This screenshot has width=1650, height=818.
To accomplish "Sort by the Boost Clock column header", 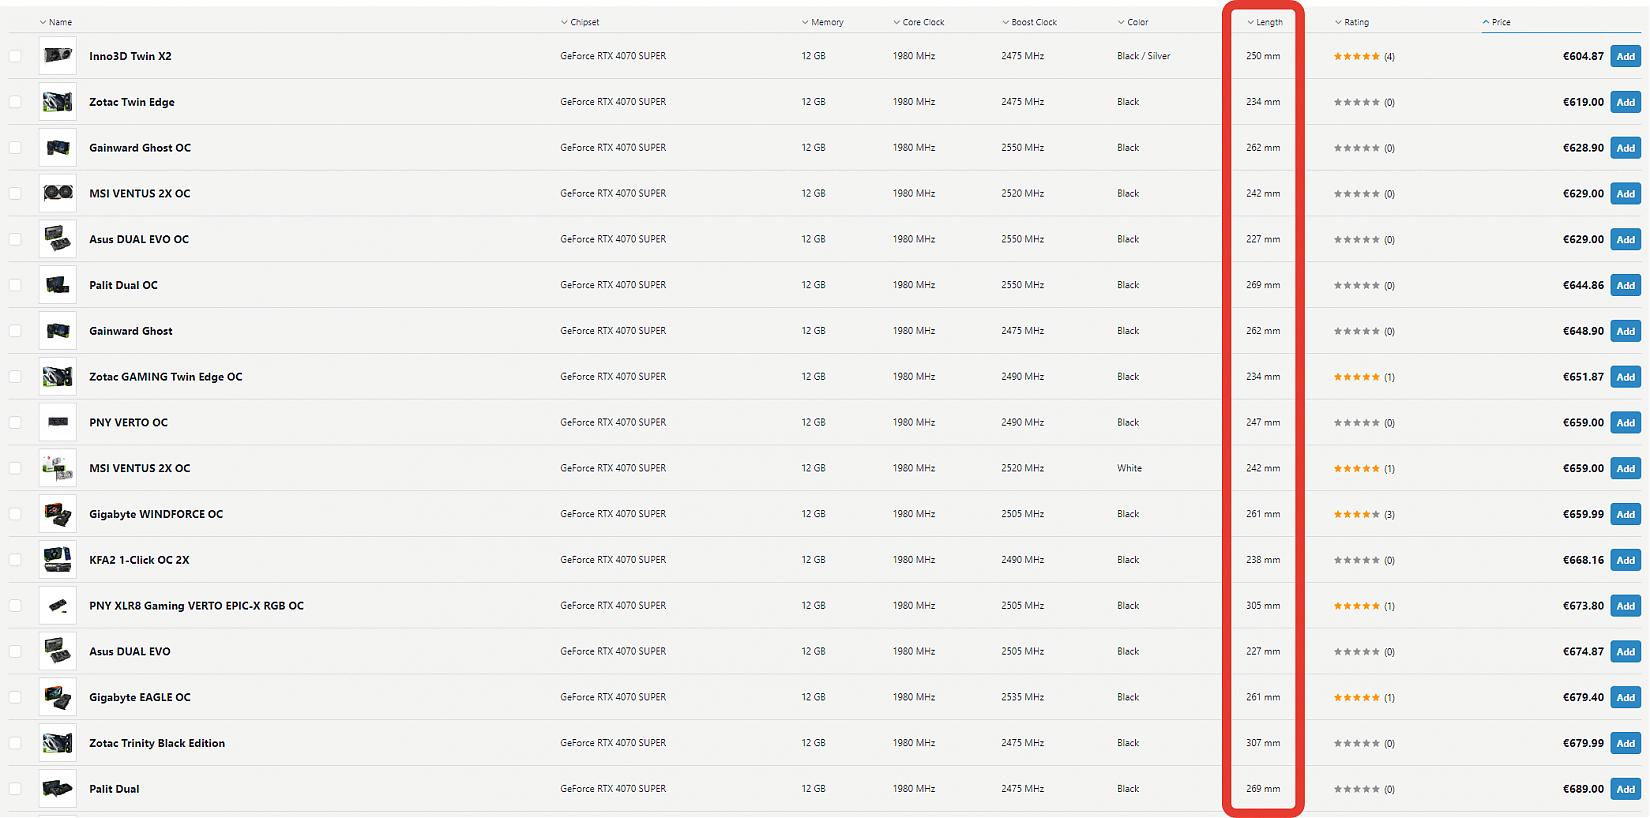I will click(x=1029, y=22).
